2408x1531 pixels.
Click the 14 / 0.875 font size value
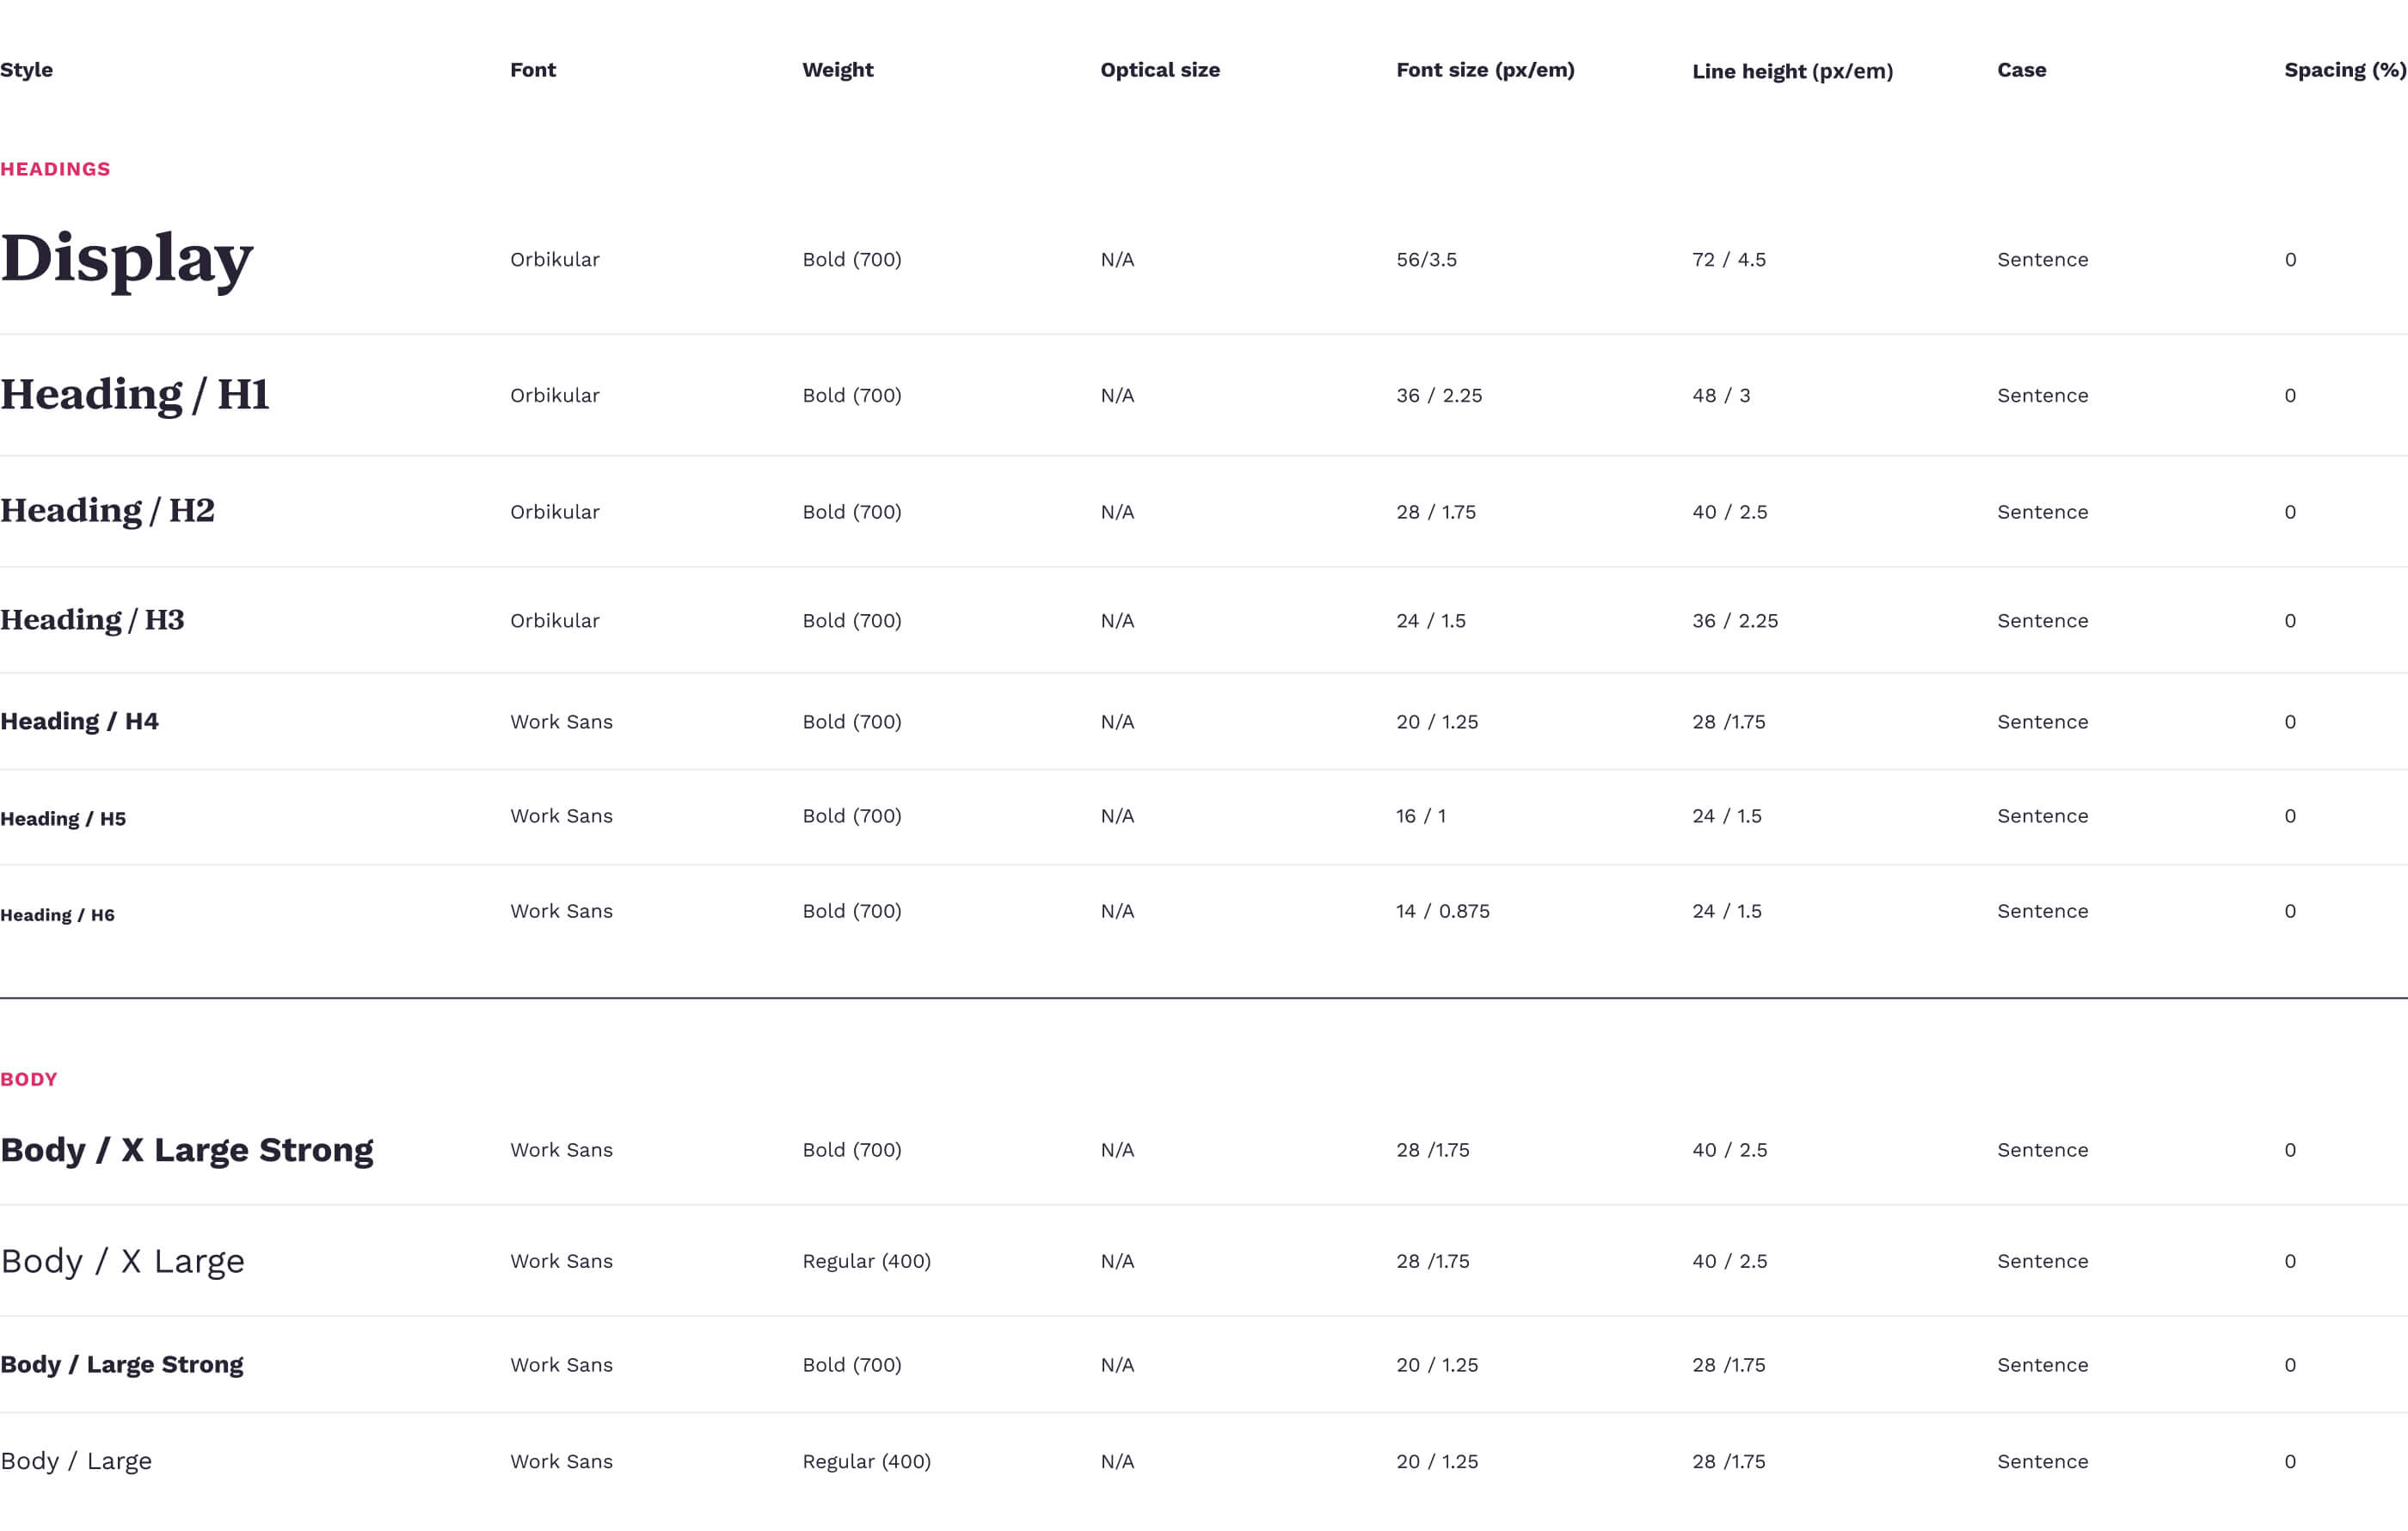[x=1442, y=911]
